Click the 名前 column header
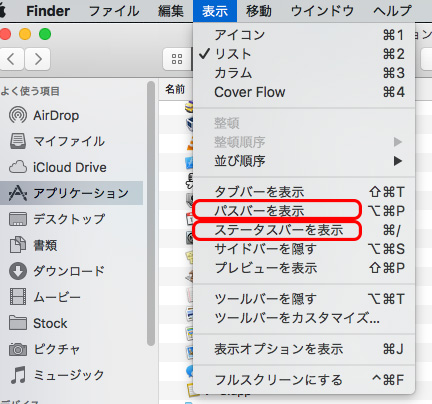This screenshot has height=404, width=432. 175,89
